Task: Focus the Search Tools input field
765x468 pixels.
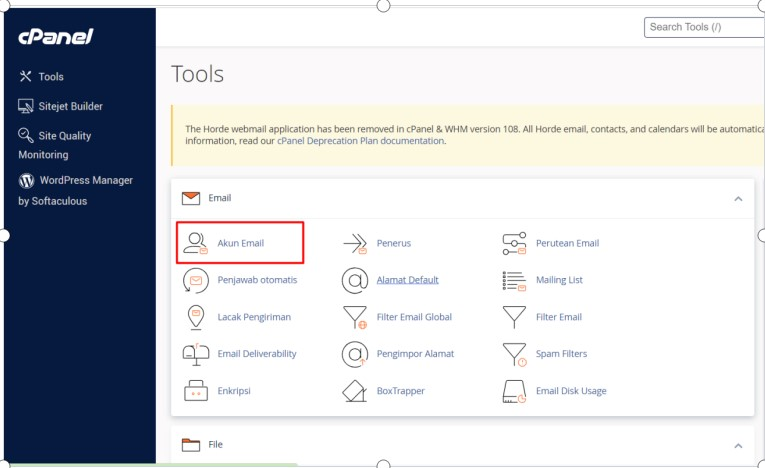Action: 704,27
